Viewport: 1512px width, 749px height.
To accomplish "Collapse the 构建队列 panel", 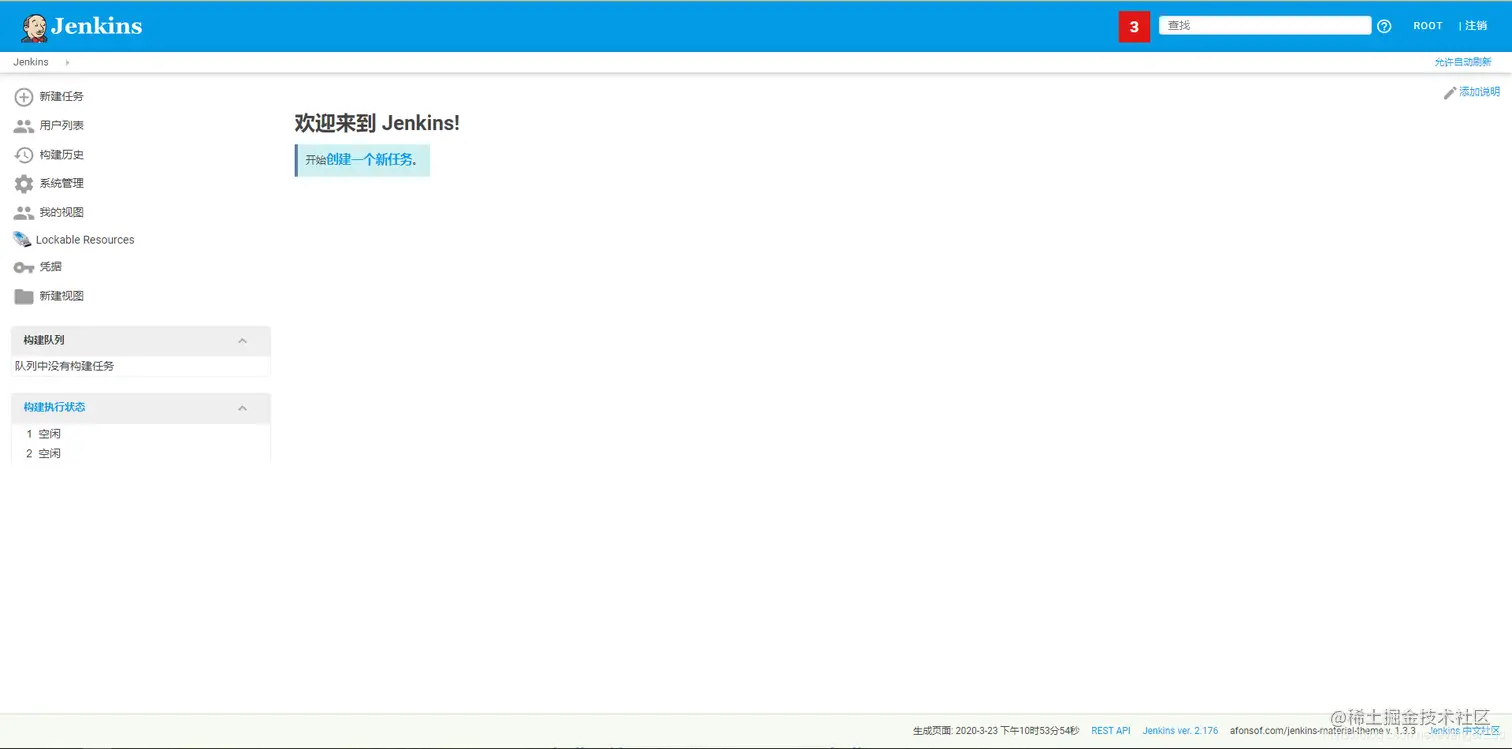I will 242,341.
